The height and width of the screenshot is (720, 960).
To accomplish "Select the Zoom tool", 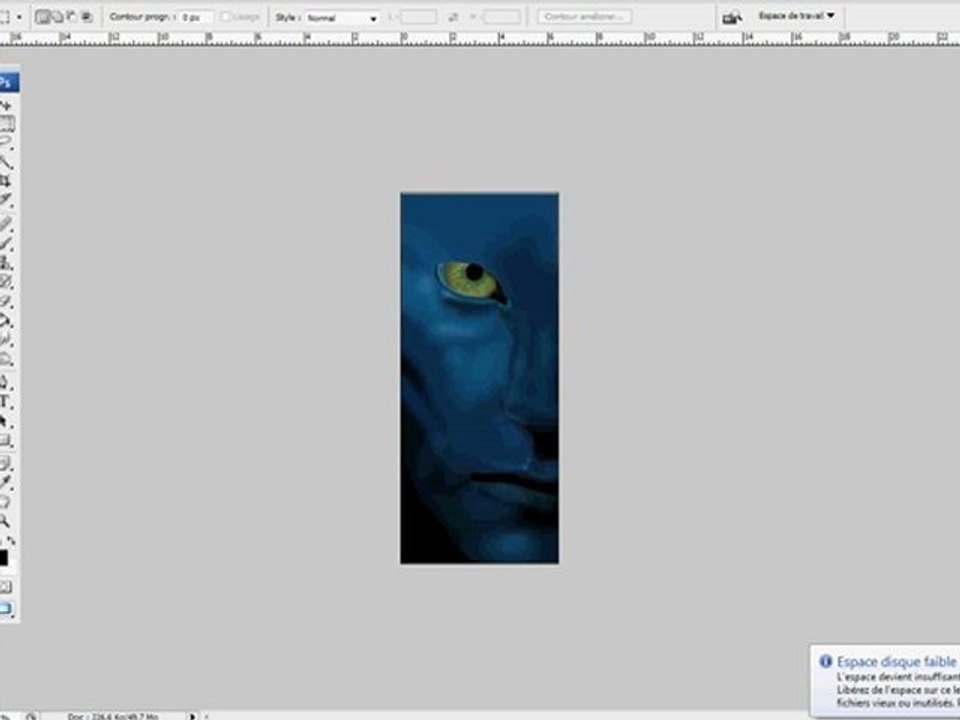I will click(x=6, y=521).
